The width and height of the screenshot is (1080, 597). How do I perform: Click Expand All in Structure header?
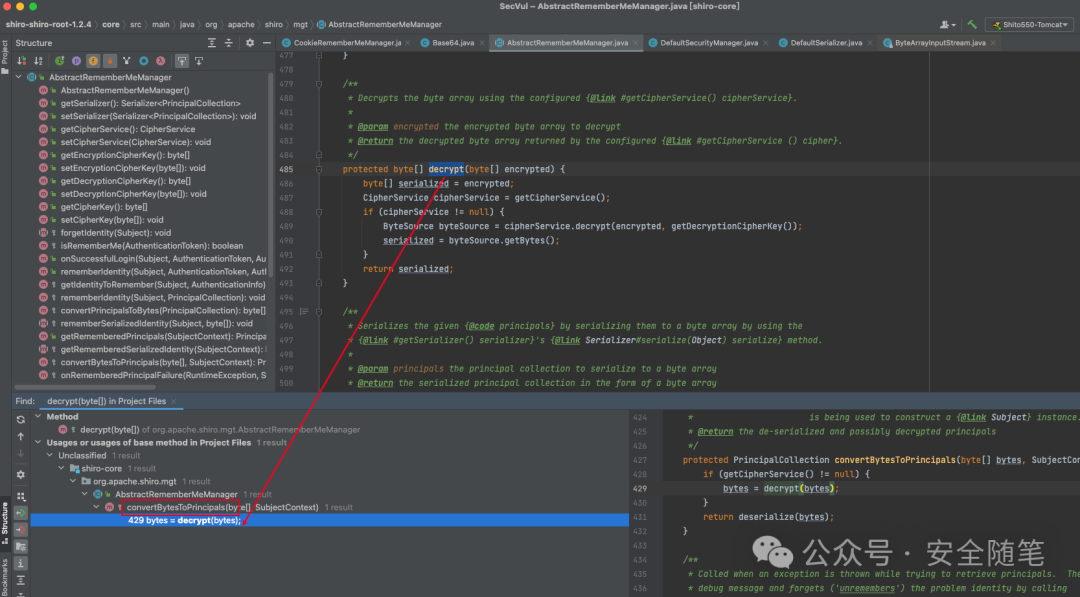(x=211, y=43)
